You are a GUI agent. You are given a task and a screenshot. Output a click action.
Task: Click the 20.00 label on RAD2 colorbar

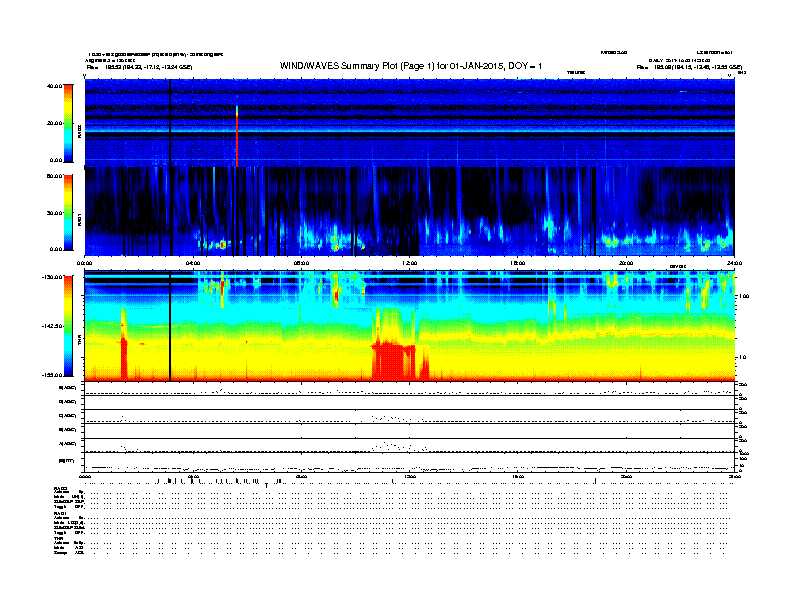click(x=54, y=123)
